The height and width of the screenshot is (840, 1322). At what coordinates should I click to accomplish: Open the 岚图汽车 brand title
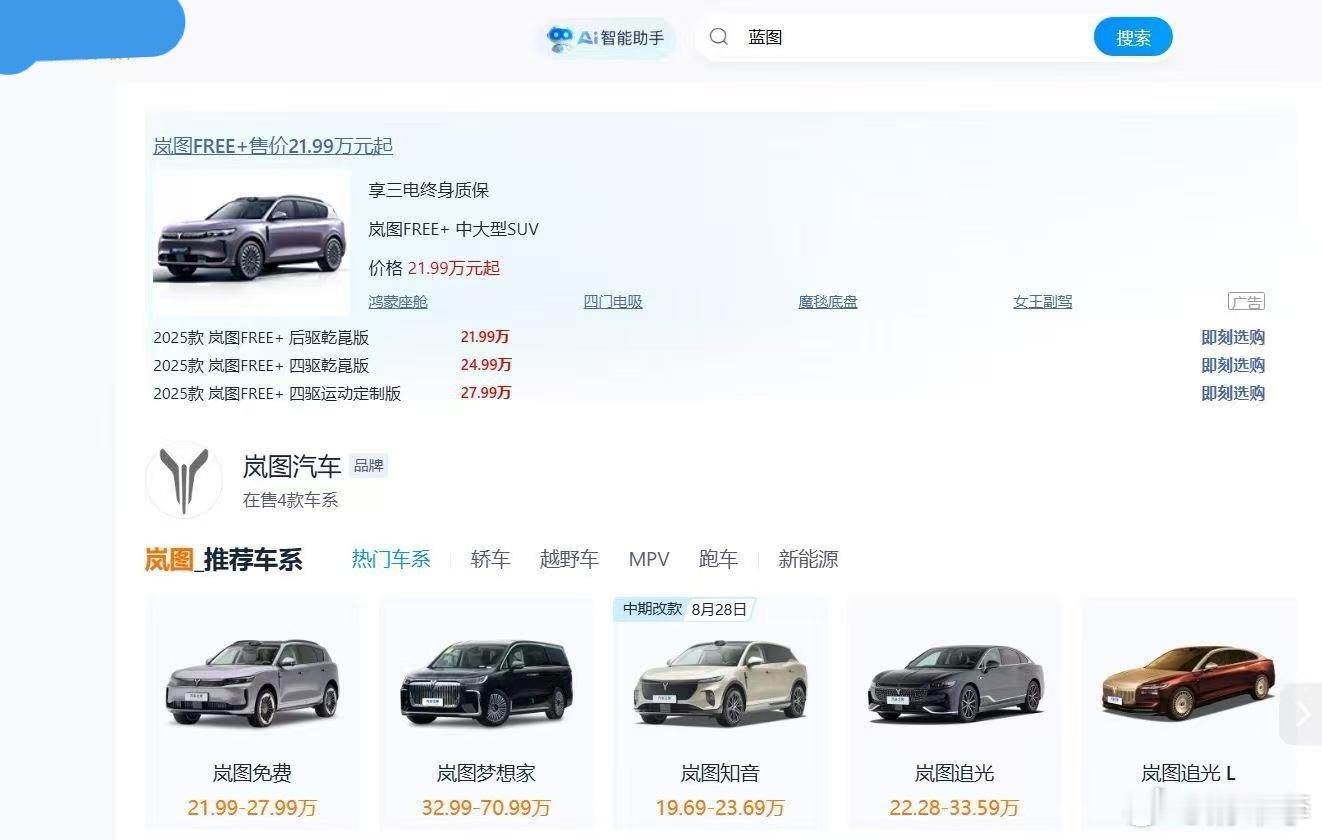click(292, 466)
